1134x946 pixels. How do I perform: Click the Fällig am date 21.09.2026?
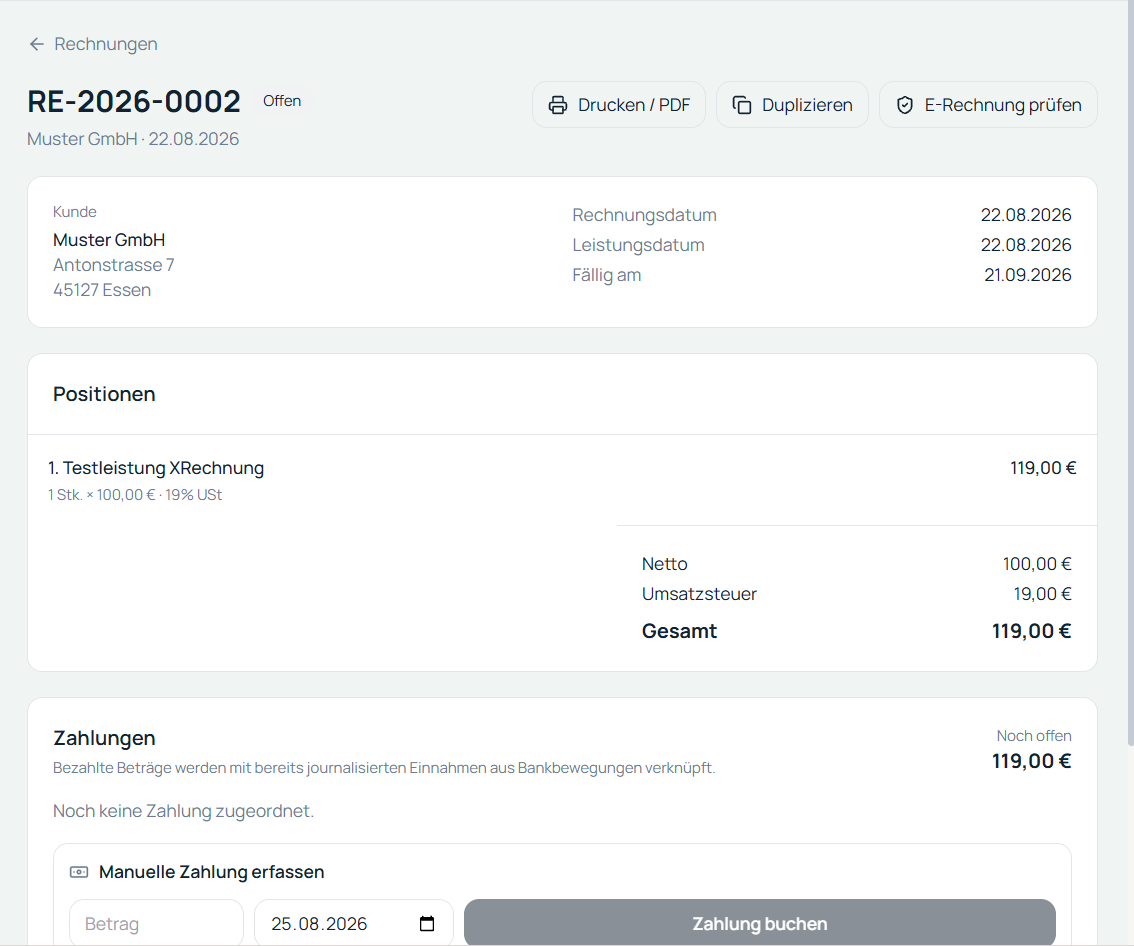tap(1028, 275)
